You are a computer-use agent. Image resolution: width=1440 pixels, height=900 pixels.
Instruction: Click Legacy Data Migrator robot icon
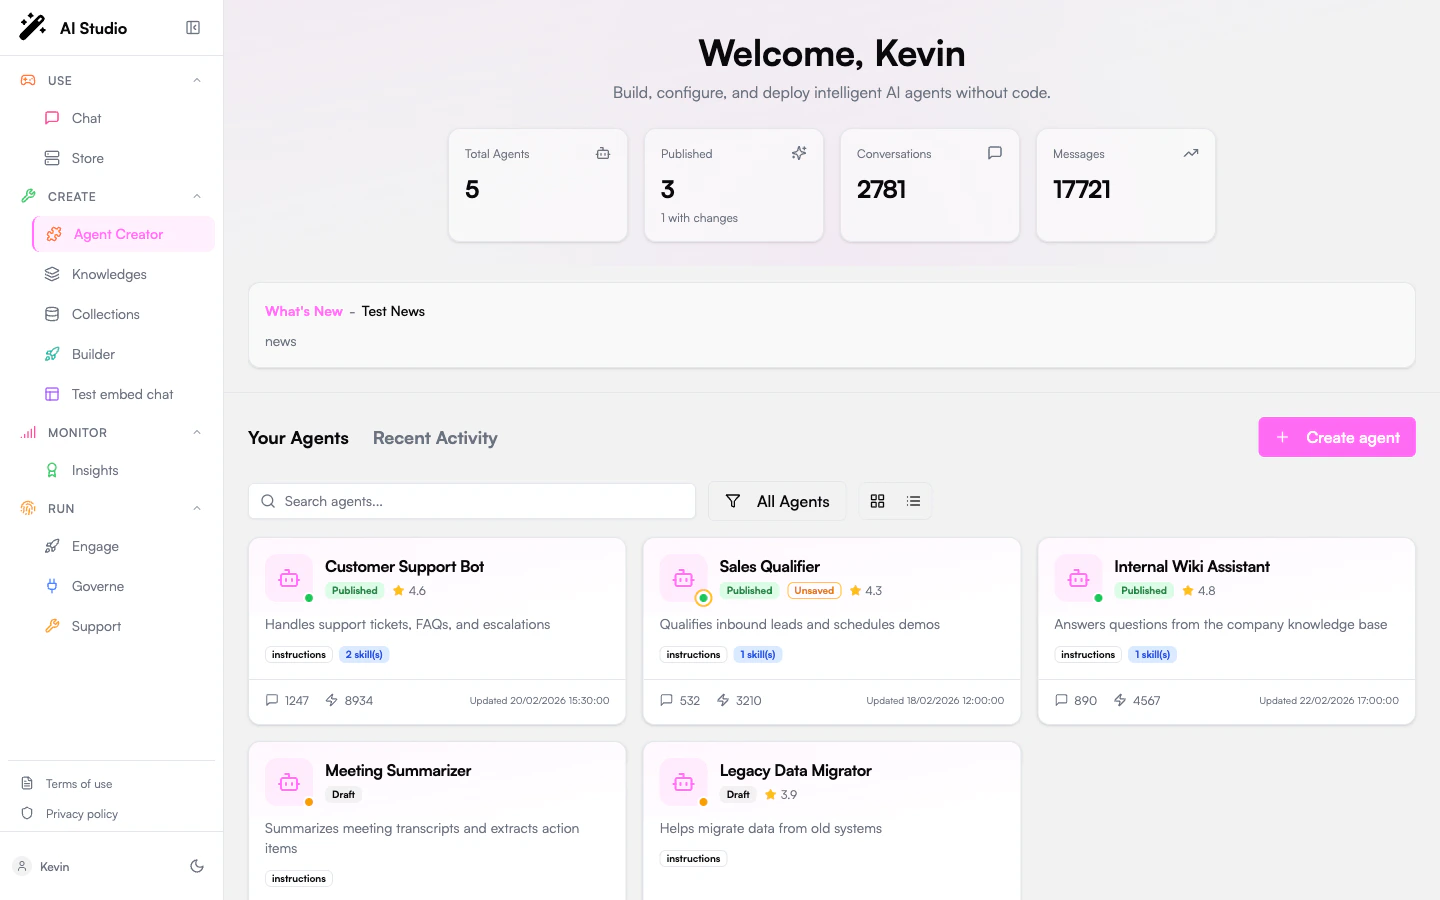684,783
